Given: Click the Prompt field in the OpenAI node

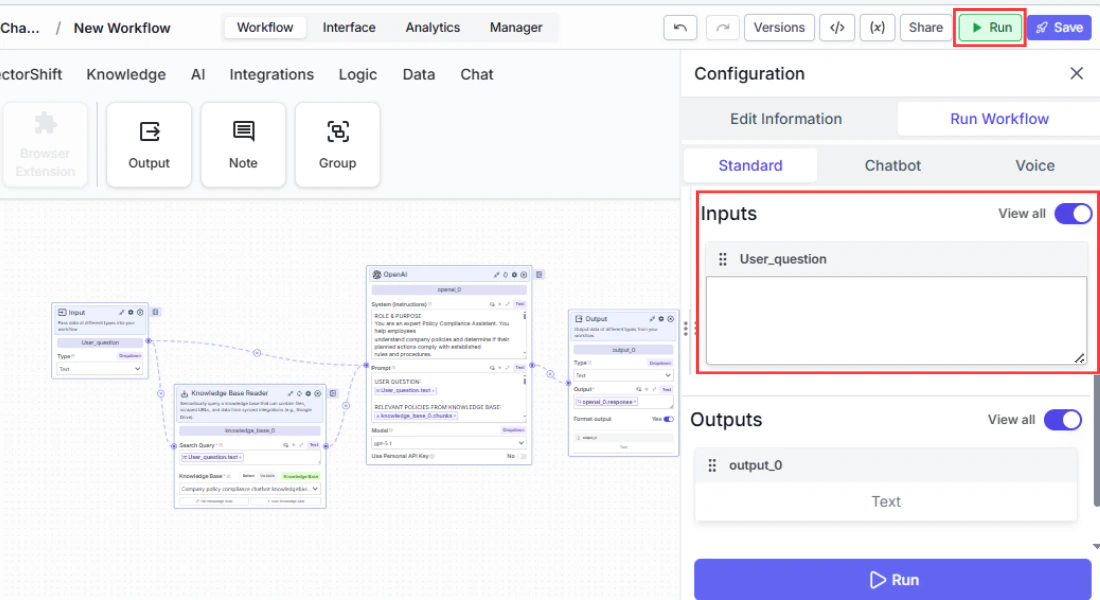Looking at the screenshot, I should pos(448,399).
